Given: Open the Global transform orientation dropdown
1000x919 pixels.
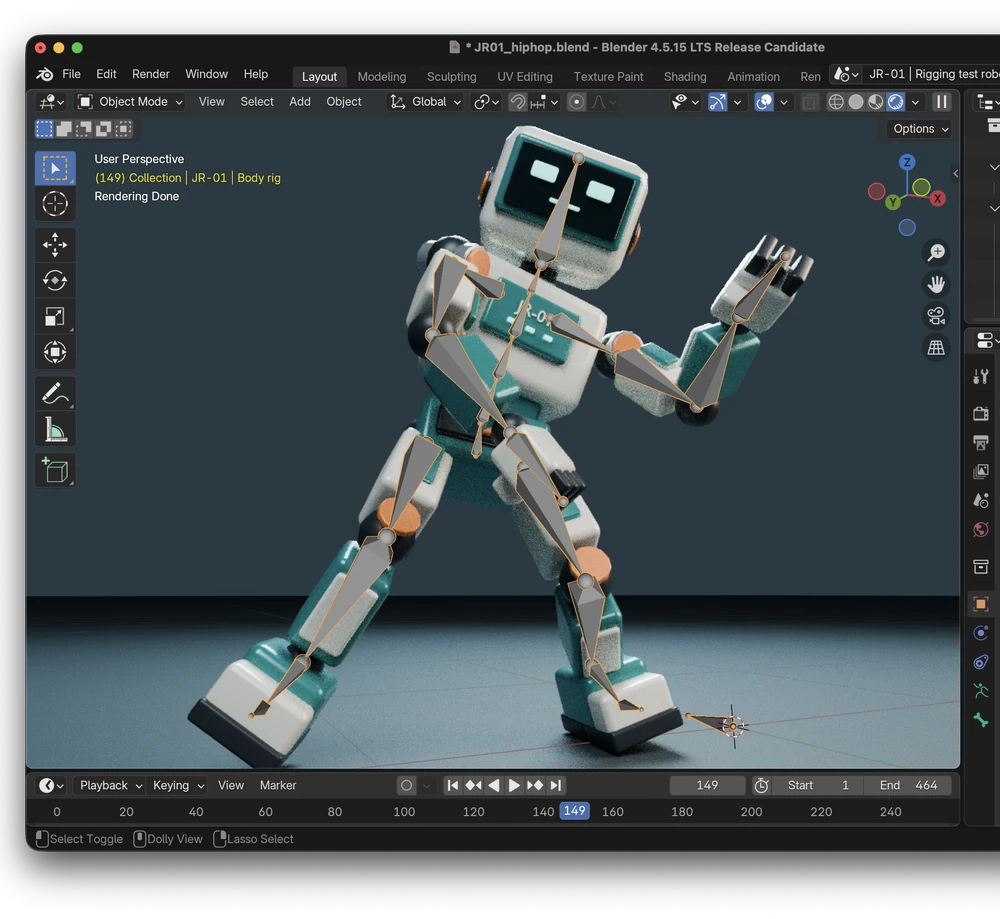Looking at the screenshot, I should 425,102.
